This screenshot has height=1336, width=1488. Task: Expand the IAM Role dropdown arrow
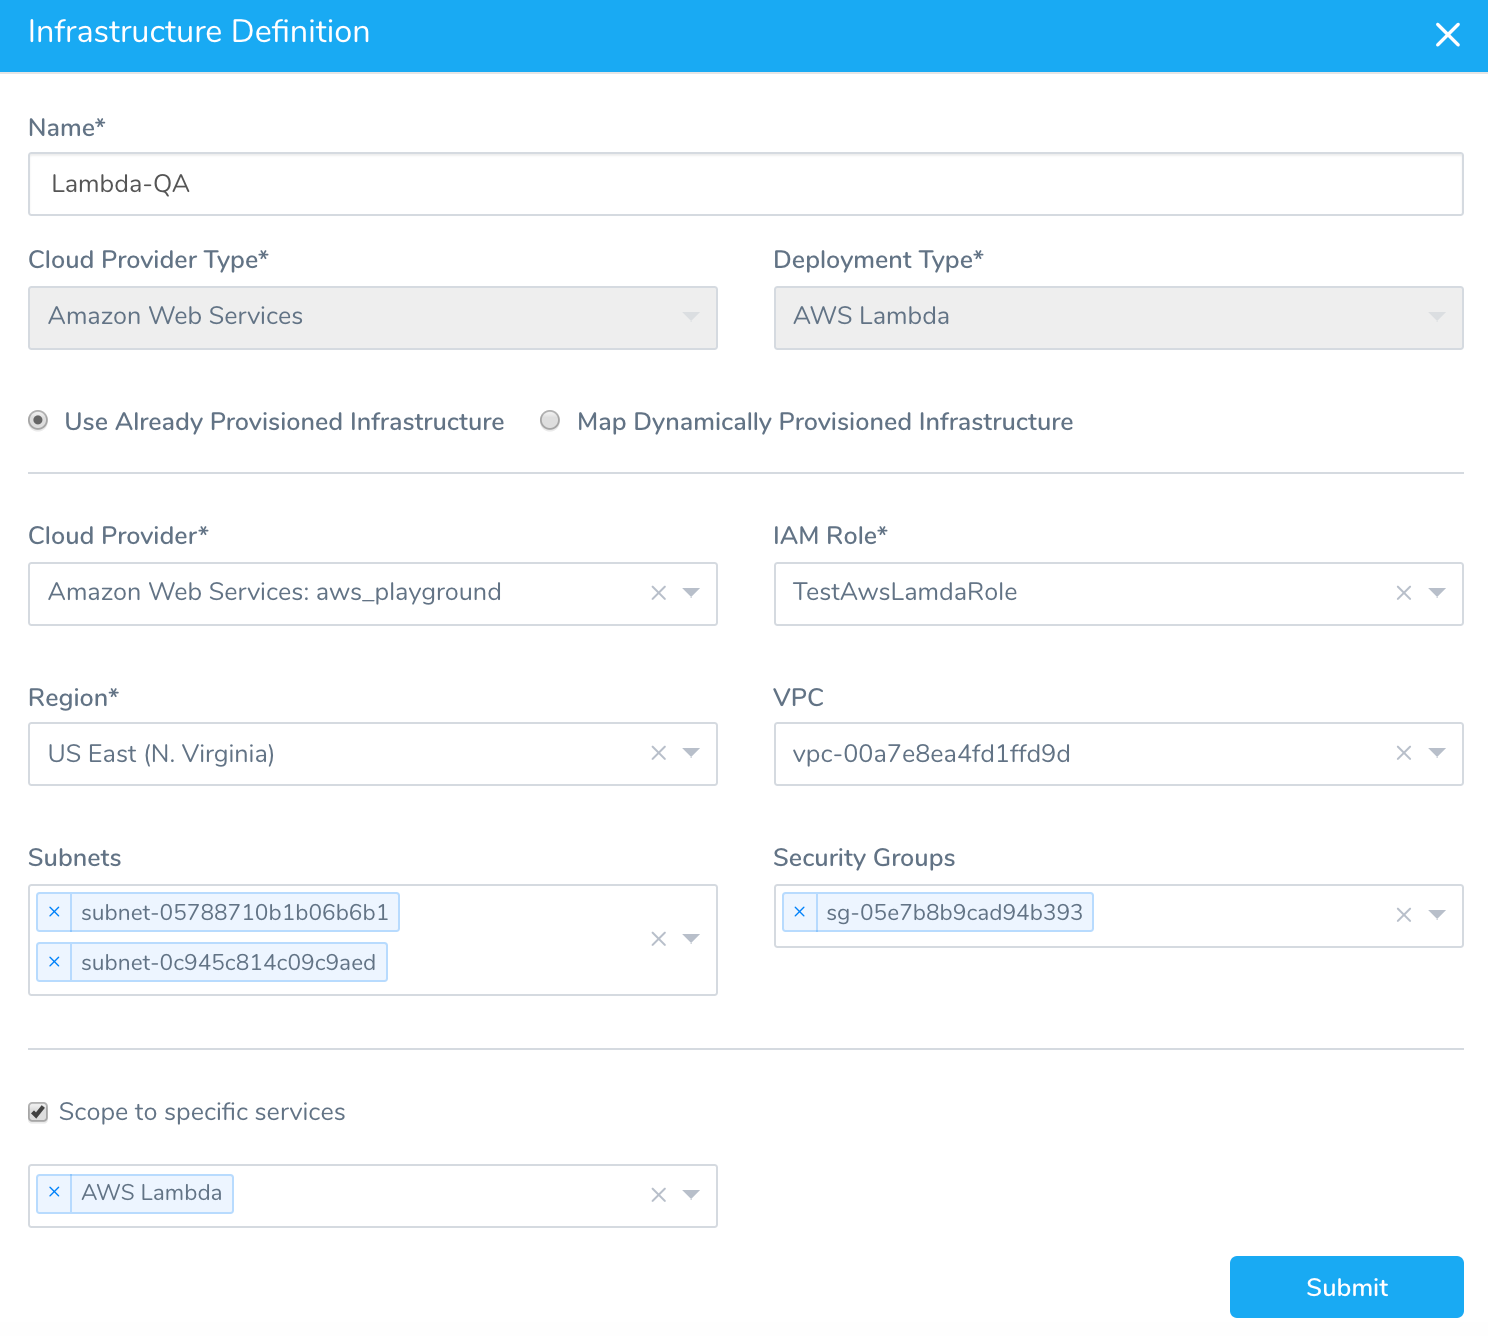(x=1437, y=593)
